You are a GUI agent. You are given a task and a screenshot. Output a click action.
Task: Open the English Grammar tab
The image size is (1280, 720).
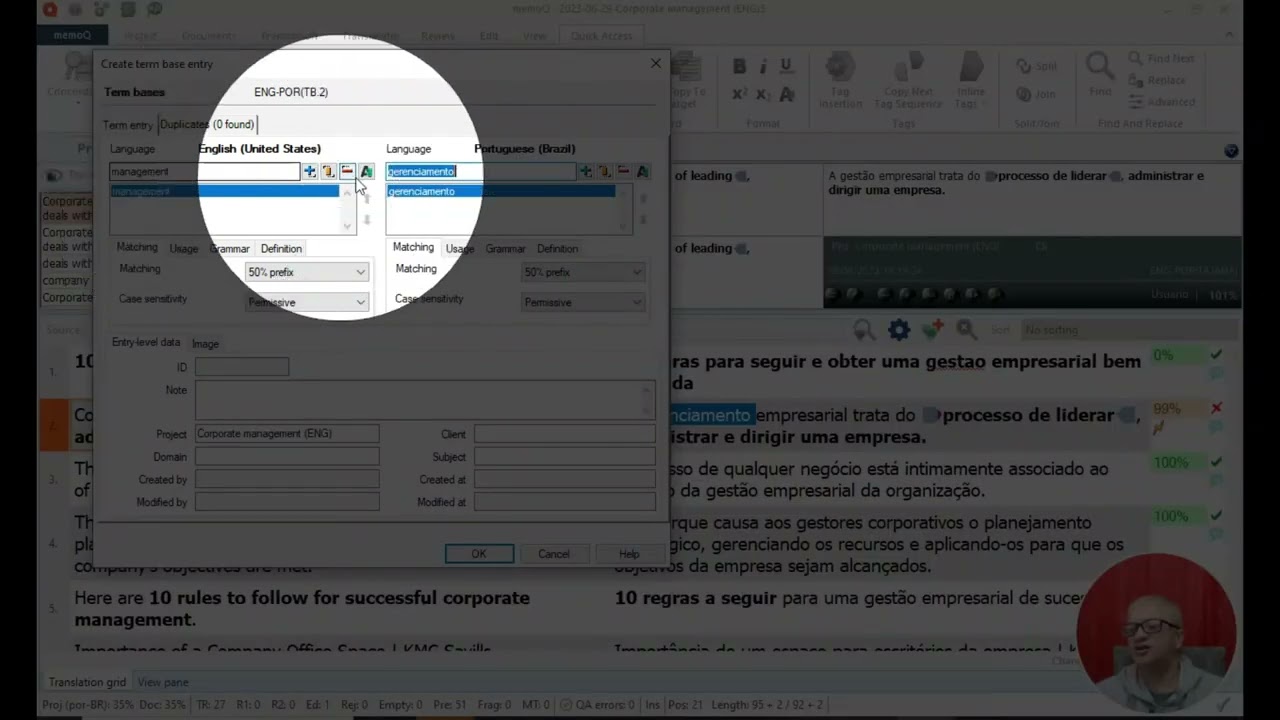tap(229, 249)
